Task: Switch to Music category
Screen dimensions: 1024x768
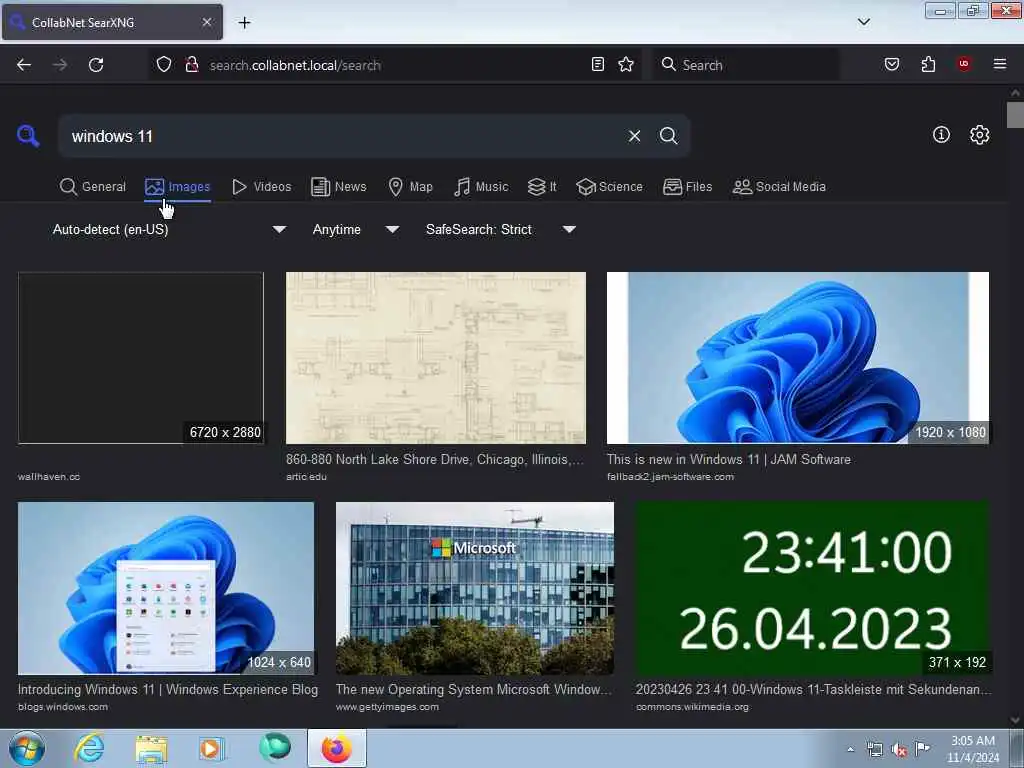Action: (x=481, y=187)
